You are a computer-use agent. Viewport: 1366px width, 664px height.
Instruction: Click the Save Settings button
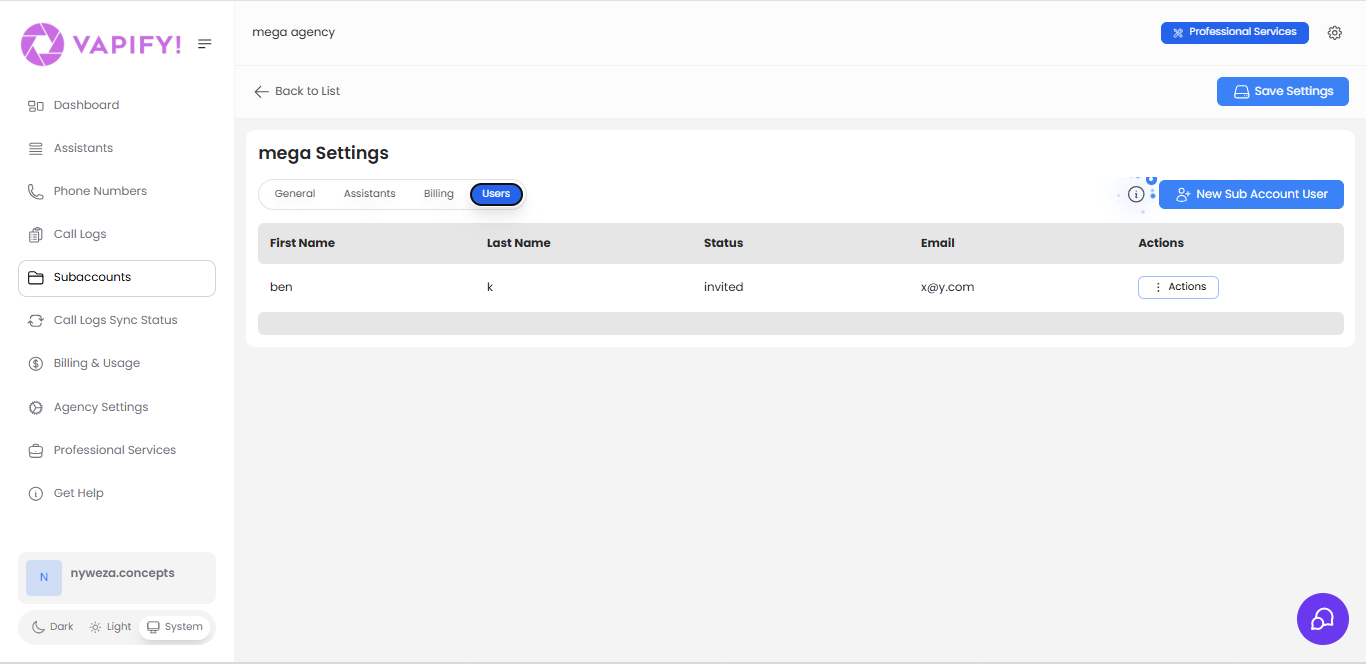[1282, 91]
